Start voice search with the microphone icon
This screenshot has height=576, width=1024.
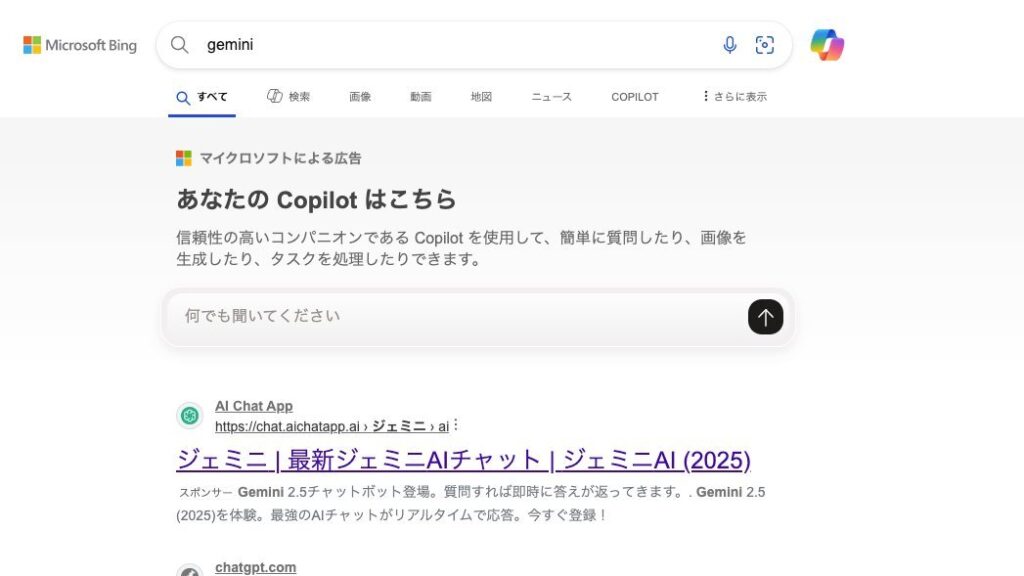[730, 45]
